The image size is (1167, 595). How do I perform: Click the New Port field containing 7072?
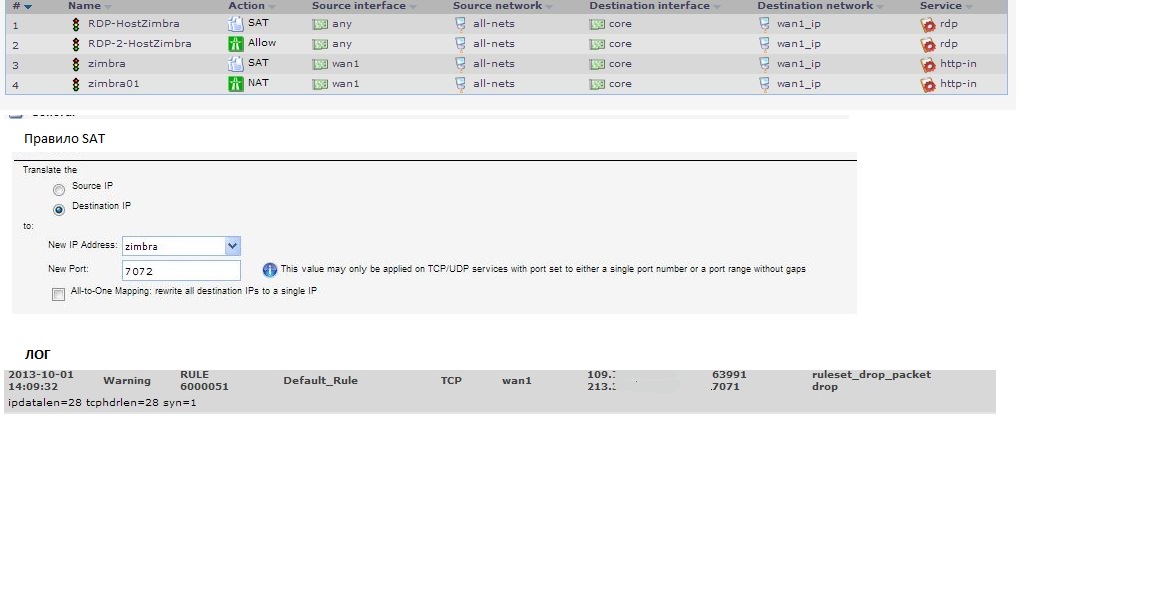(181, 270)
